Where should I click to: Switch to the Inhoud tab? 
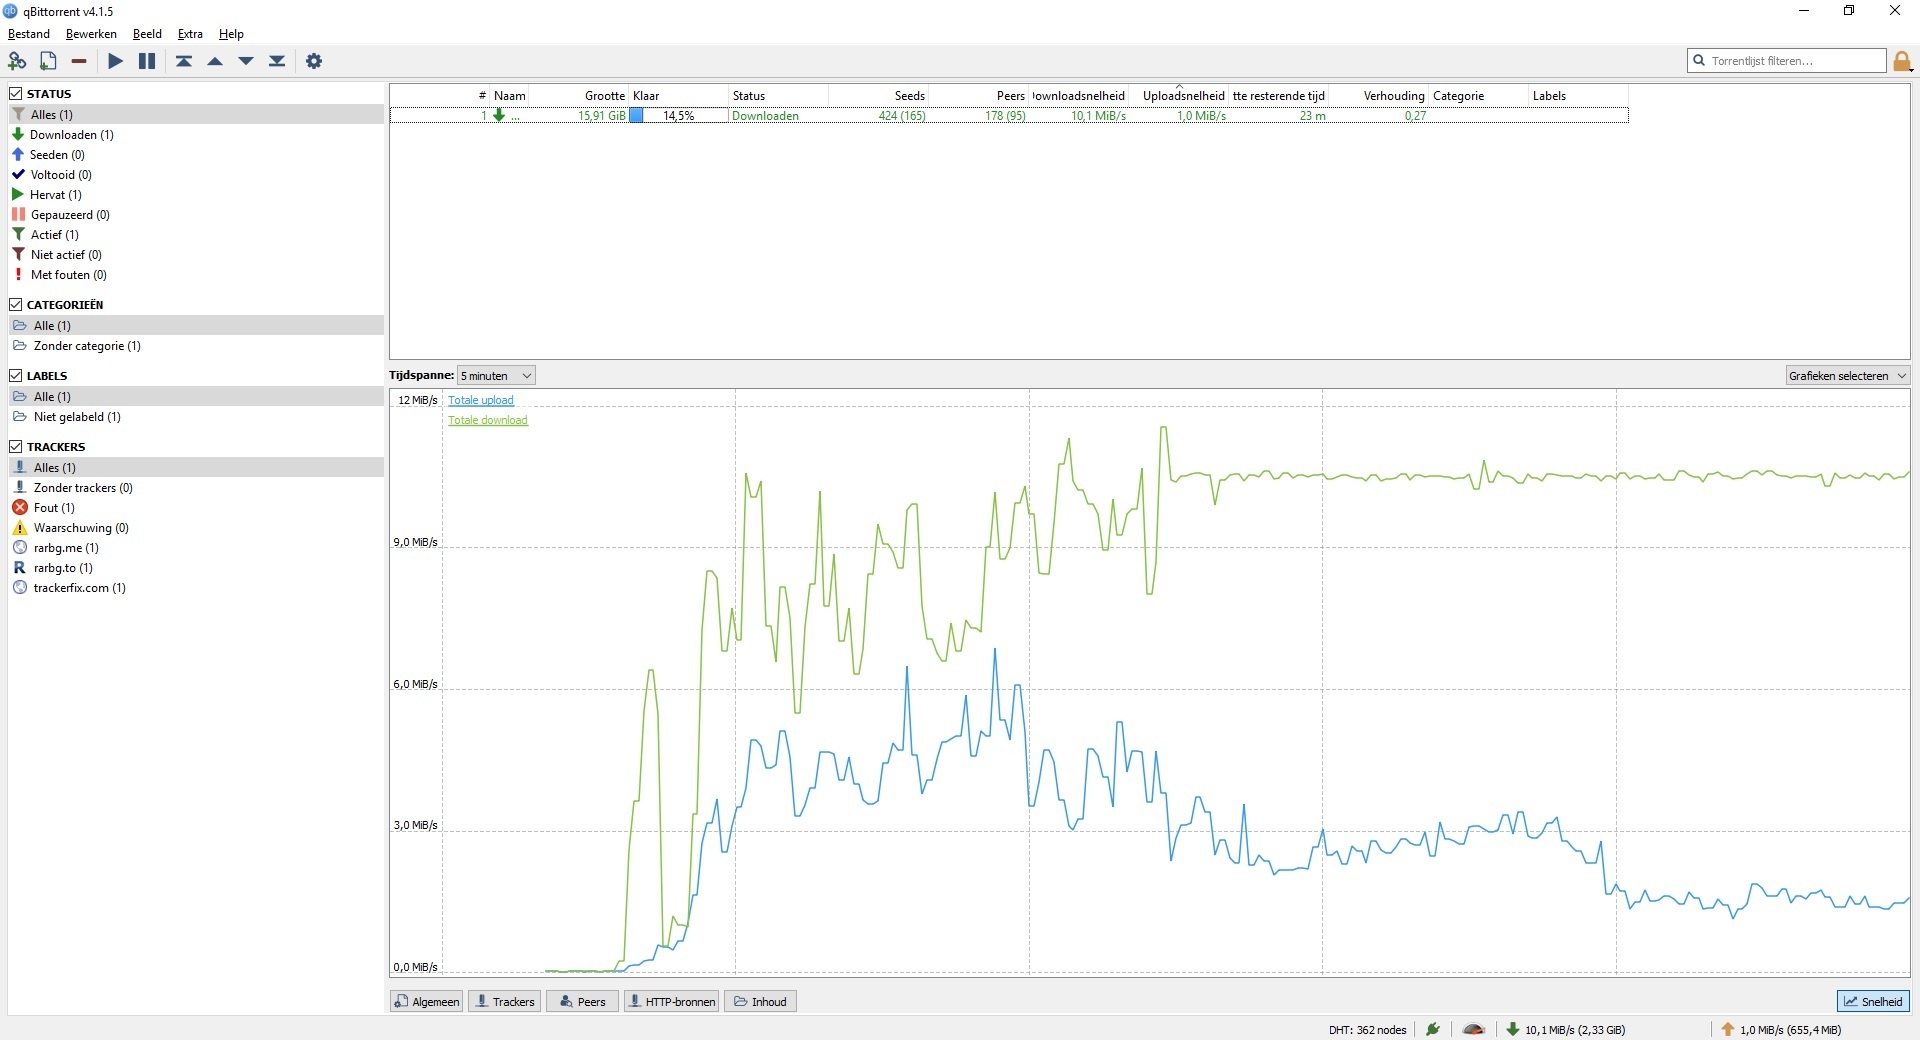click(761, 1001)
